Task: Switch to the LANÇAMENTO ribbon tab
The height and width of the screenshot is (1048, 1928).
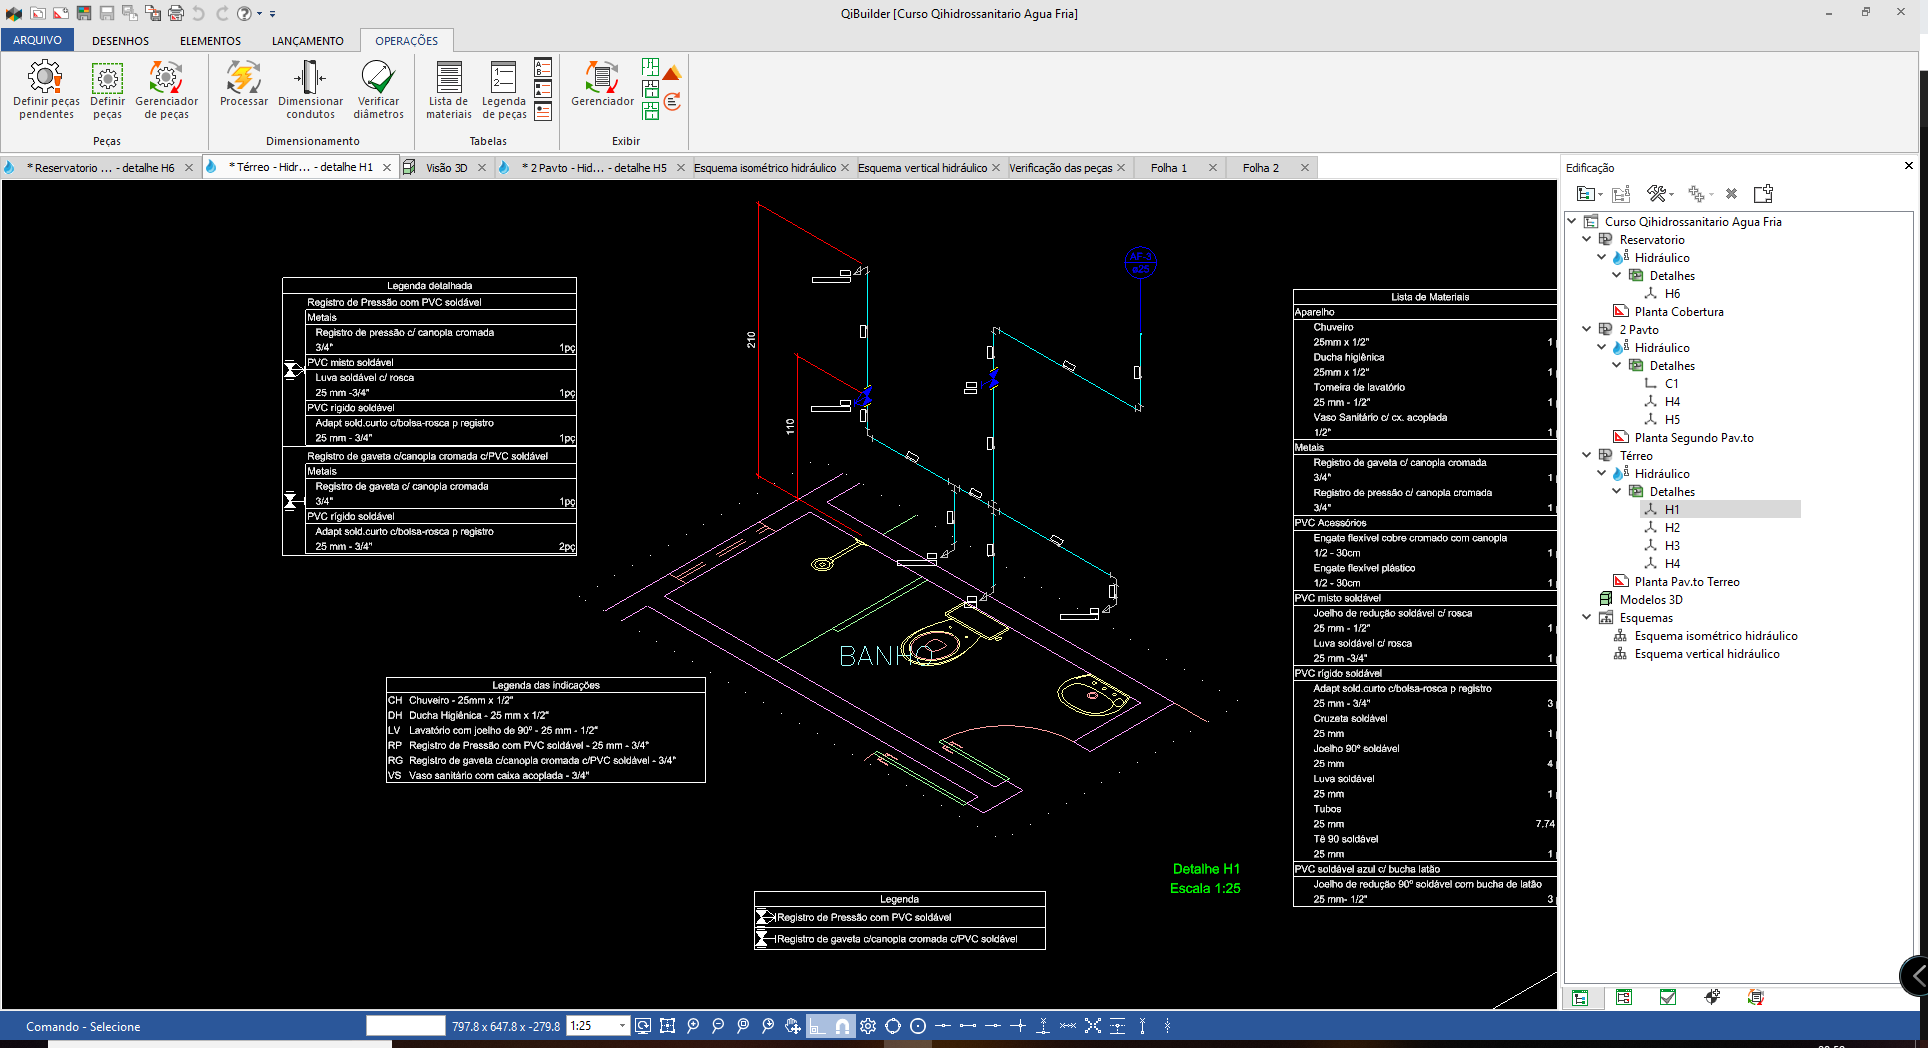Action: pyautogui.click(x=307, y=41)
